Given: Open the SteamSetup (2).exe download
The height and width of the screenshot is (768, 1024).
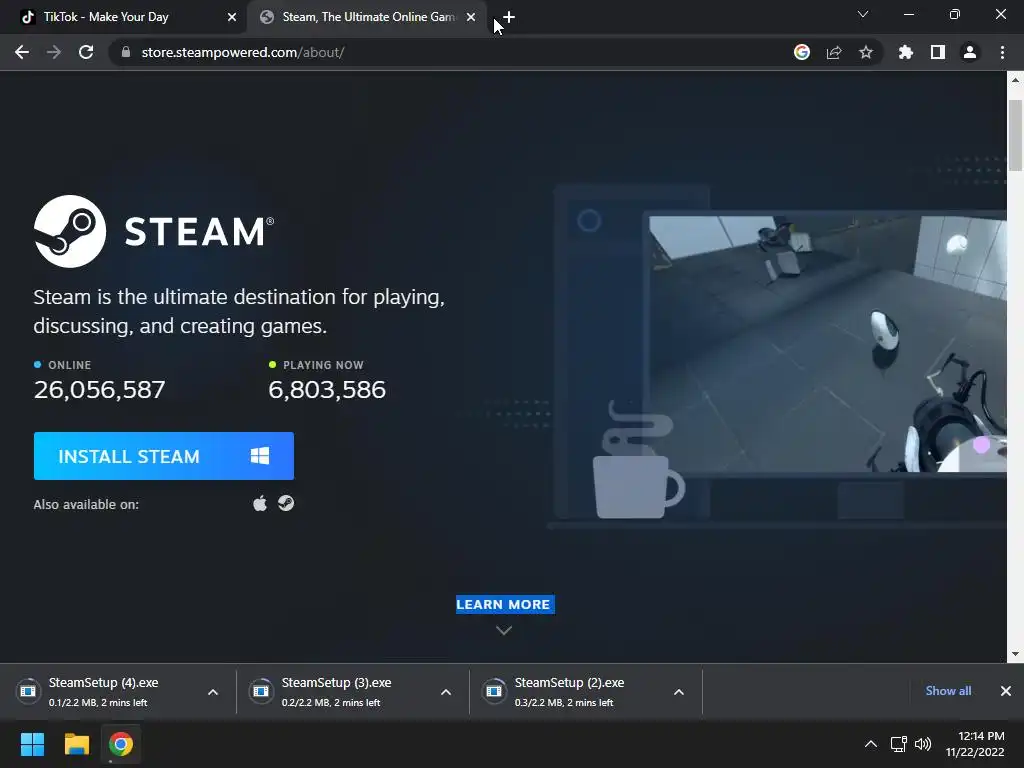Looking at the screenshot, I should tap(570, 691).
